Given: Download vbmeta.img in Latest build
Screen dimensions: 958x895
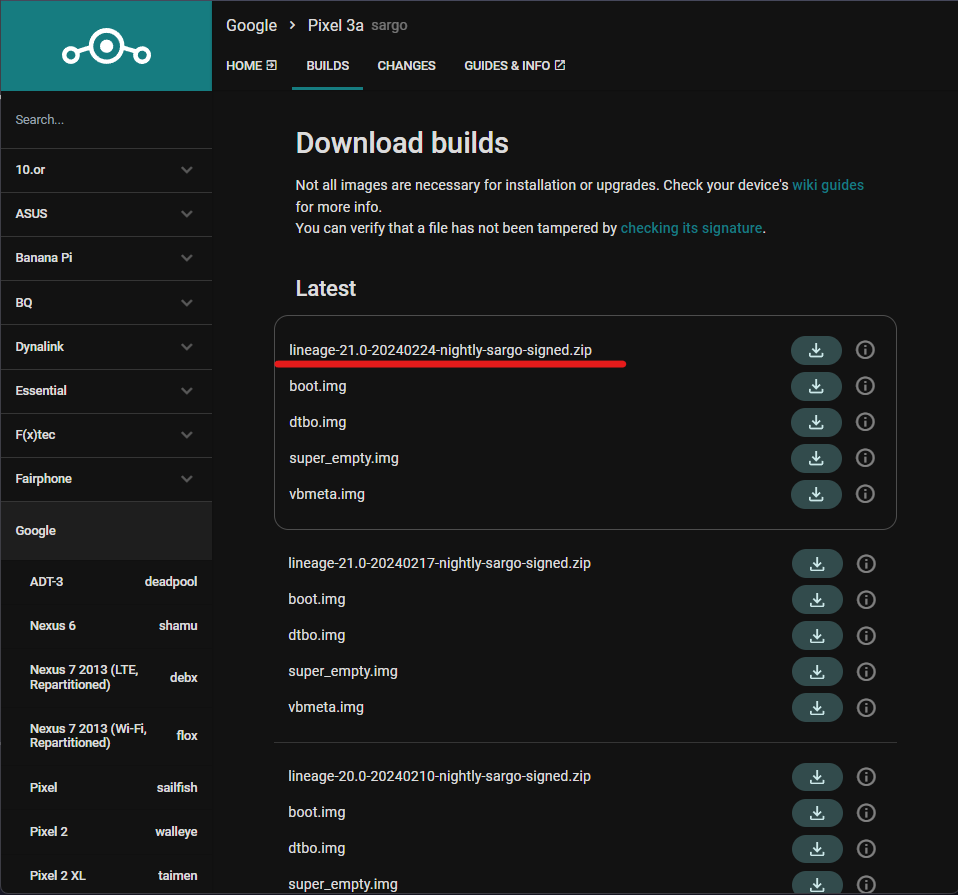Looking at the screenshot, I should point(816,494).
